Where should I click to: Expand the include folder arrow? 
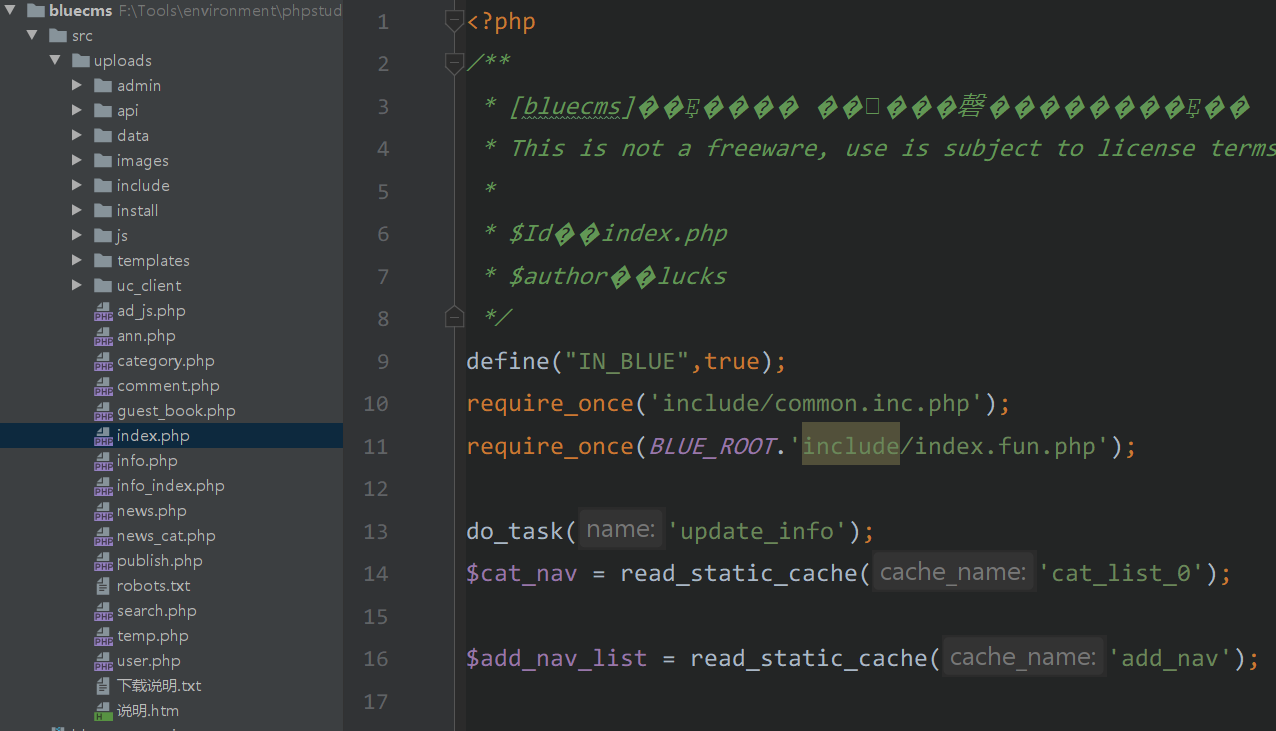[x=77, y=186]
